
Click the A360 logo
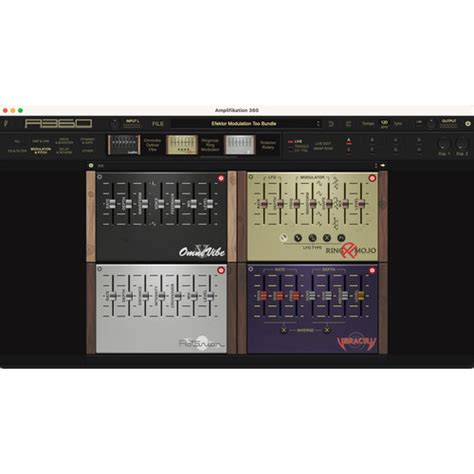tap(58, 124)
